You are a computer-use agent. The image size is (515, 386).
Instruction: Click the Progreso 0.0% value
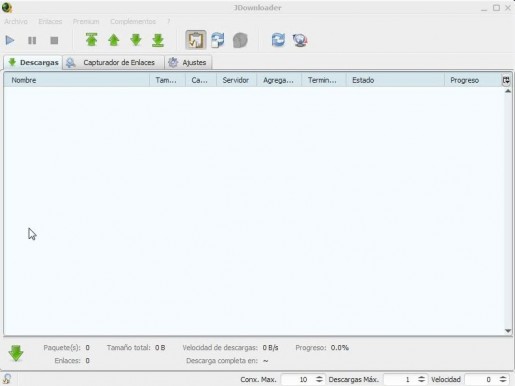340,348
